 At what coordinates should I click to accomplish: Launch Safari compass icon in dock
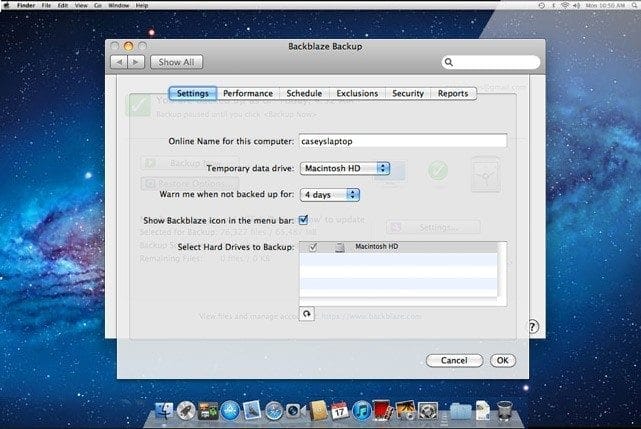[273, 411]
